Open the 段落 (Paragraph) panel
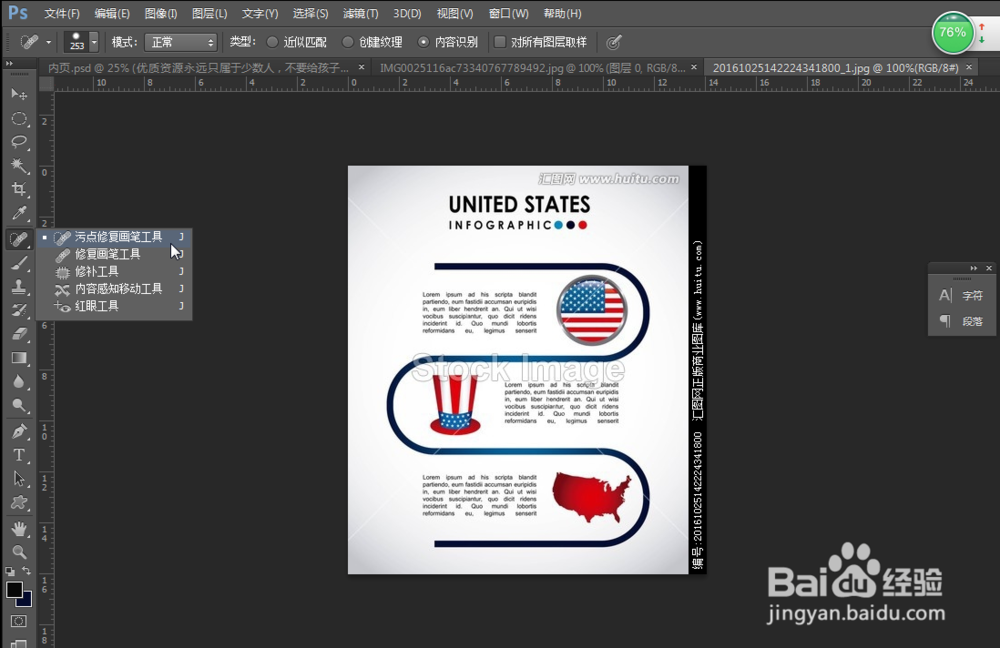The width and height of the screenshot is (1000, 648). 962,321
